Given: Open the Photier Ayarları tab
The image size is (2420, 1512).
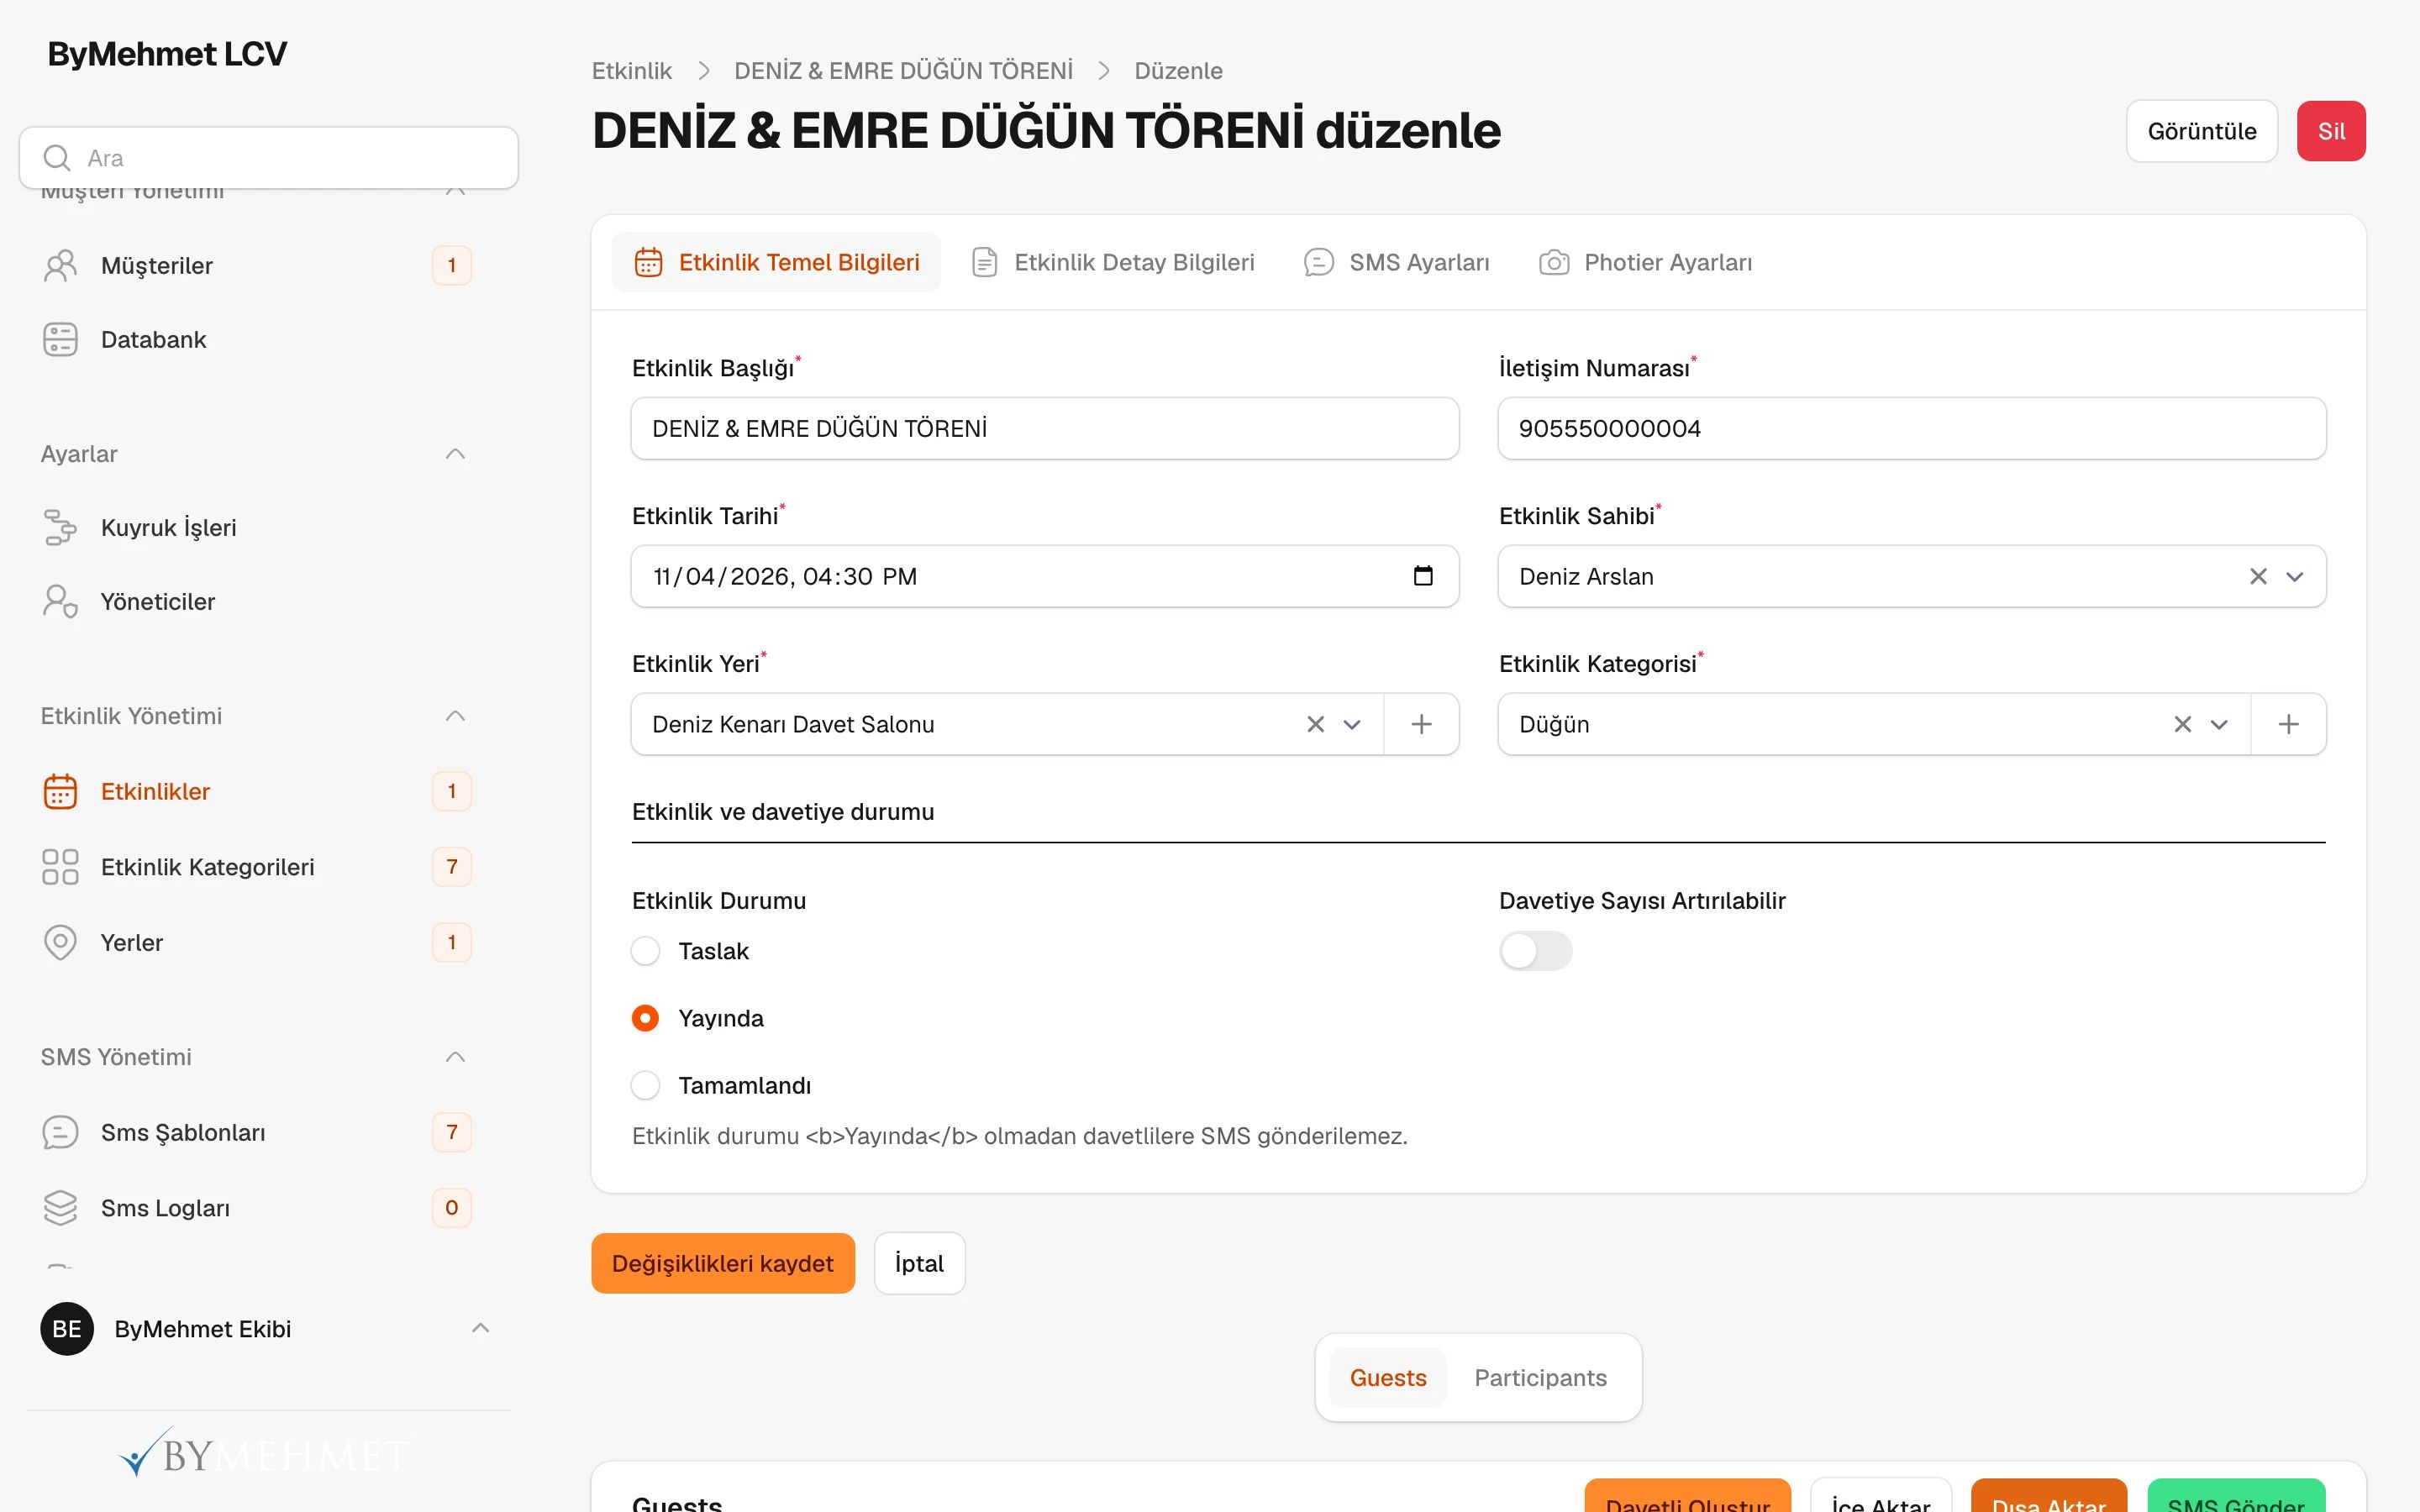Looking at the screenshot, I should [x=1645, y=262].
